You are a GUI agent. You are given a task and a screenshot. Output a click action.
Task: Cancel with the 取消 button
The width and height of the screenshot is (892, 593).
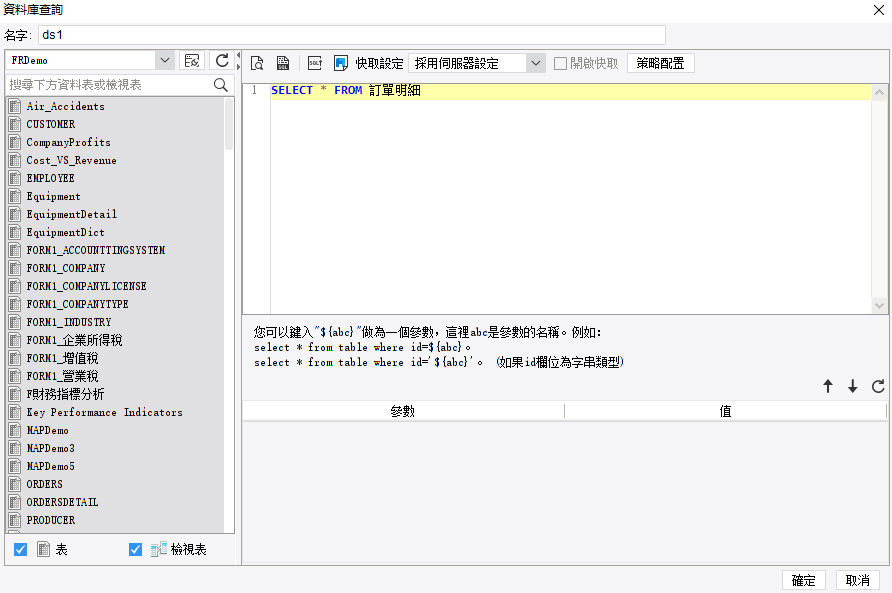coord(857,580)
